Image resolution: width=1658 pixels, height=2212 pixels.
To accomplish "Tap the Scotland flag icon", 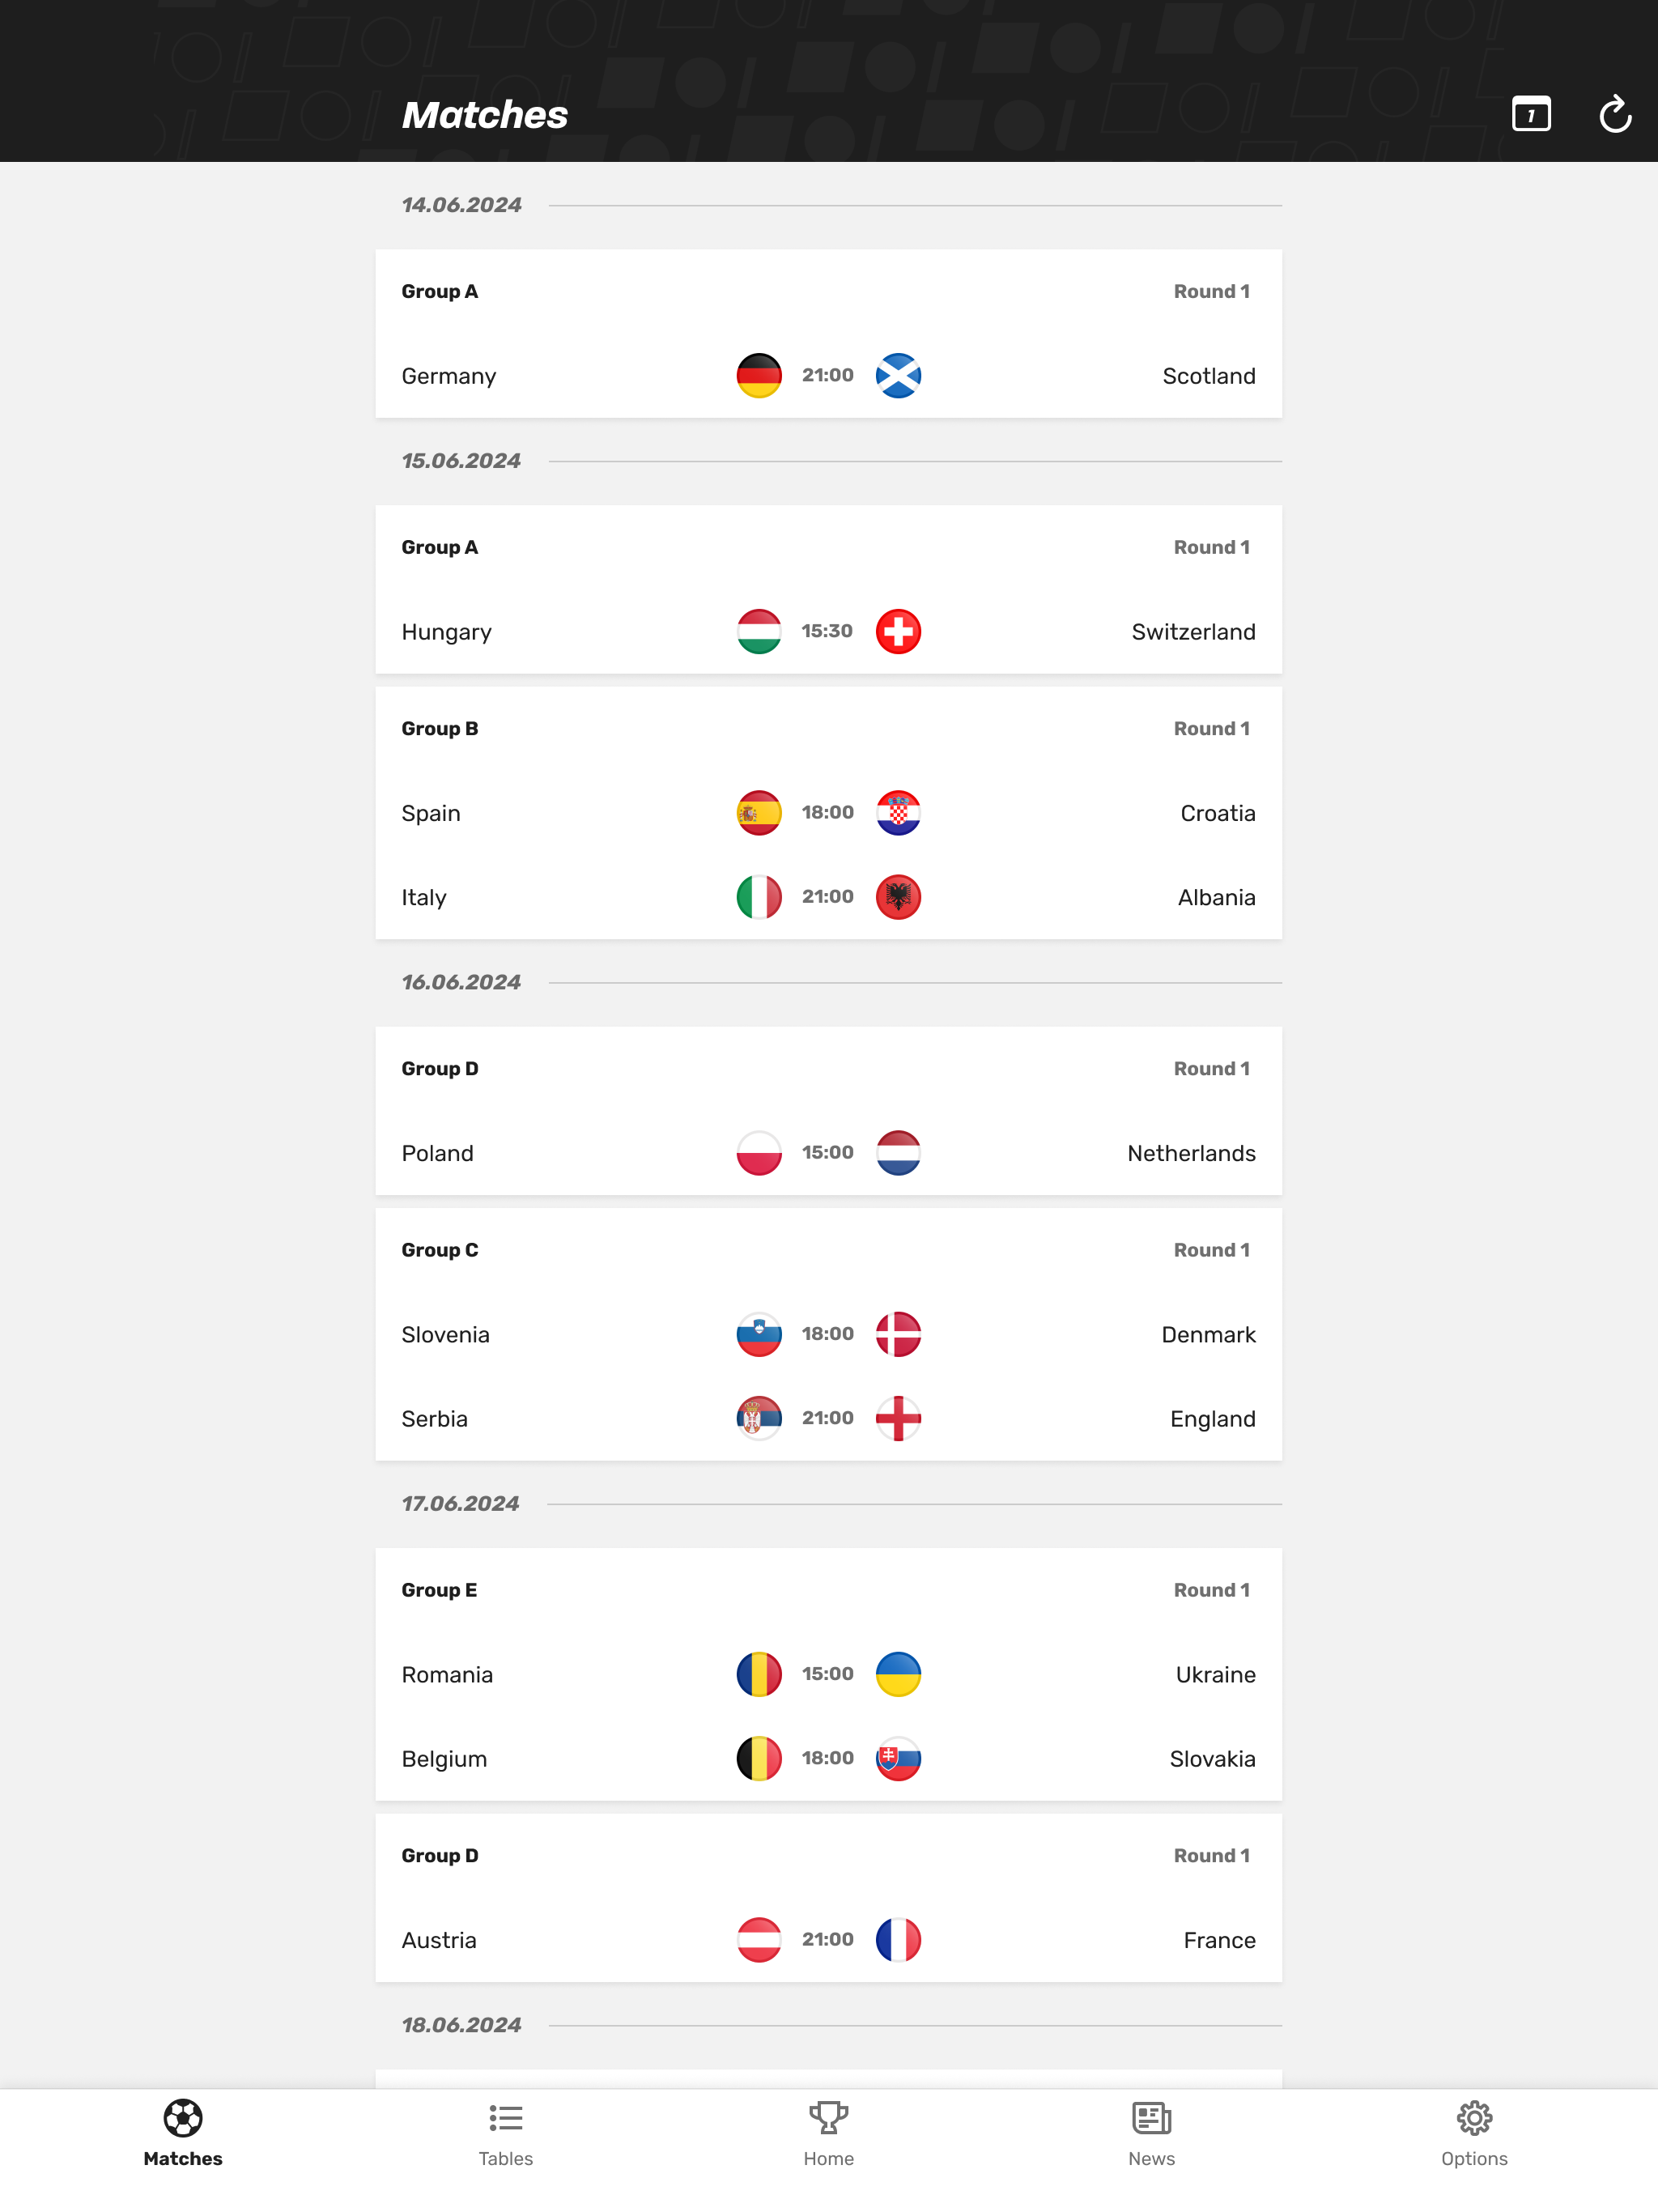I will [898, 376].
